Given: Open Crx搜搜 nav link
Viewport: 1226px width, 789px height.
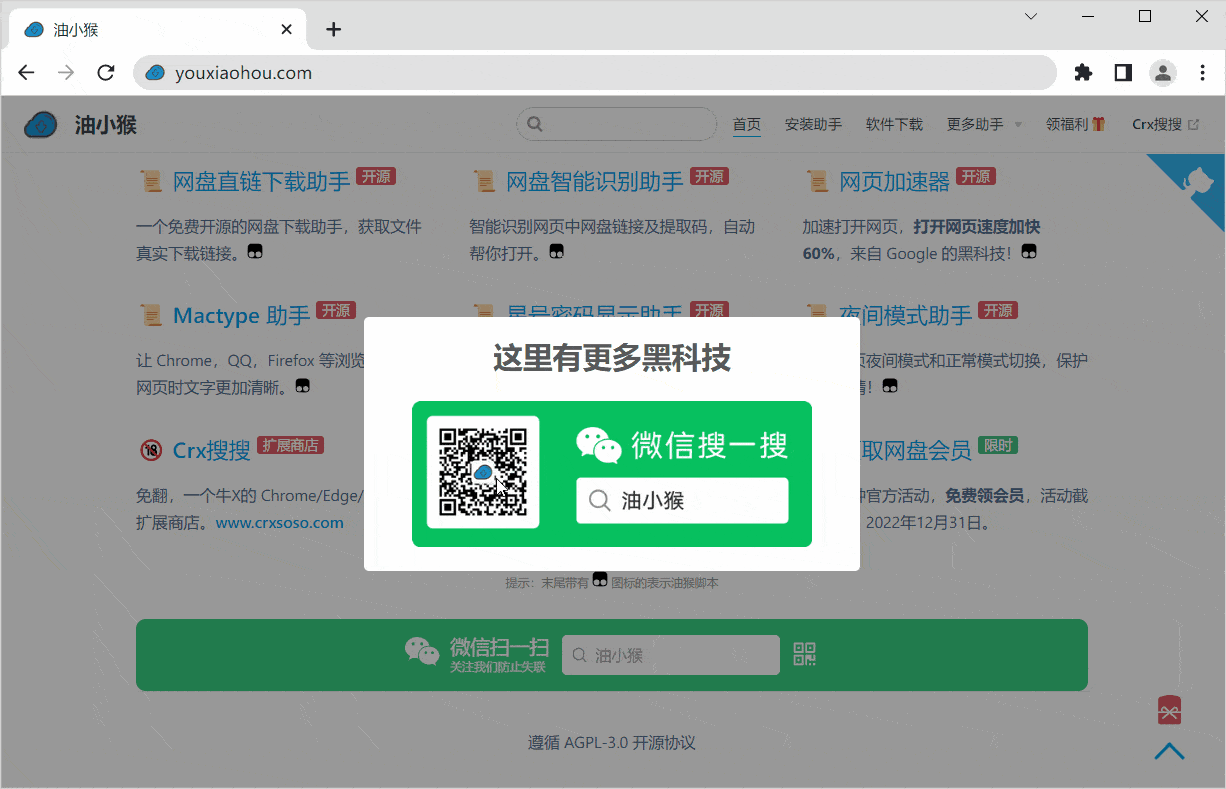Looking at the screenshot, I should [x=1165, y=125].
